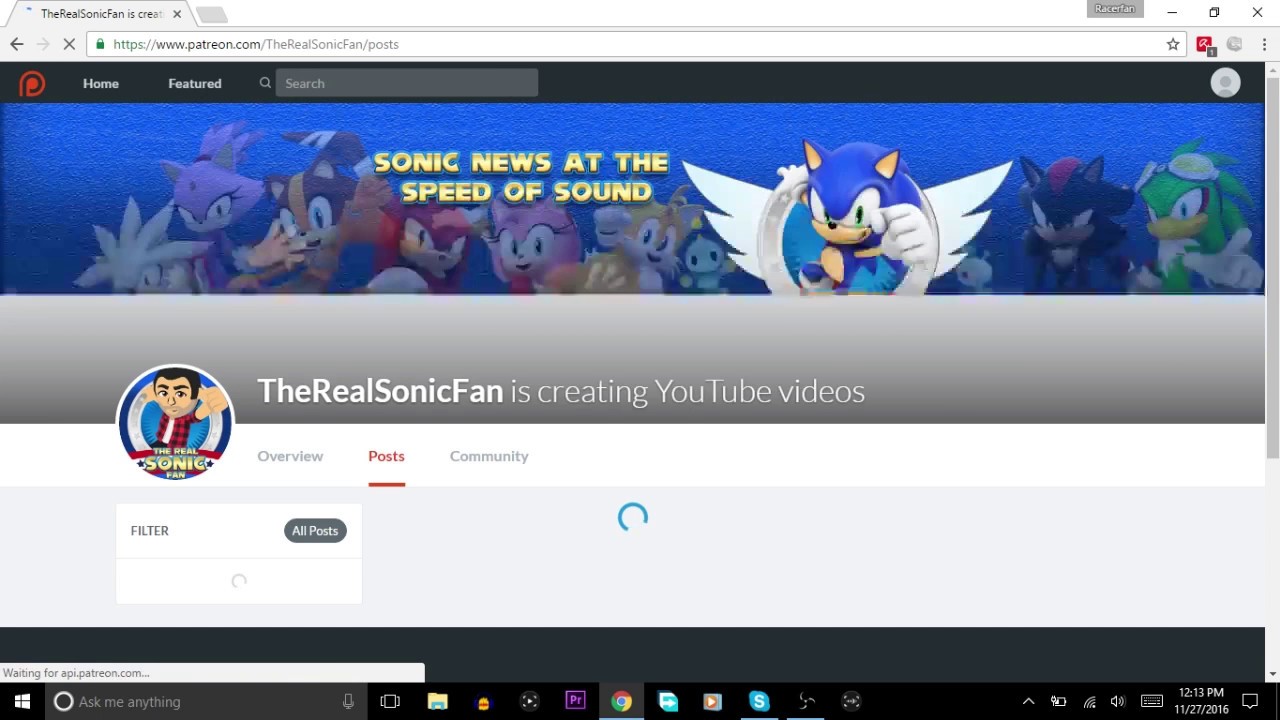Open the Windows Start menu
Image resolution: width=1280 pixels, height=720 pixels.
coord(22,701)
